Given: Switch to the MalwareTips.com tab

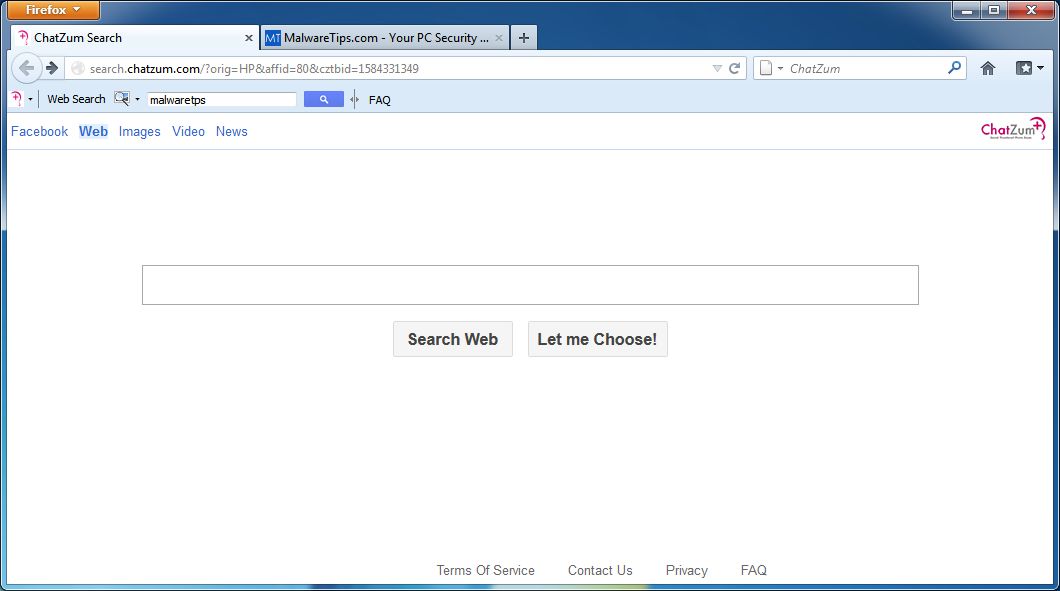Looking at the screenshot, I should [x=385, y=38].
